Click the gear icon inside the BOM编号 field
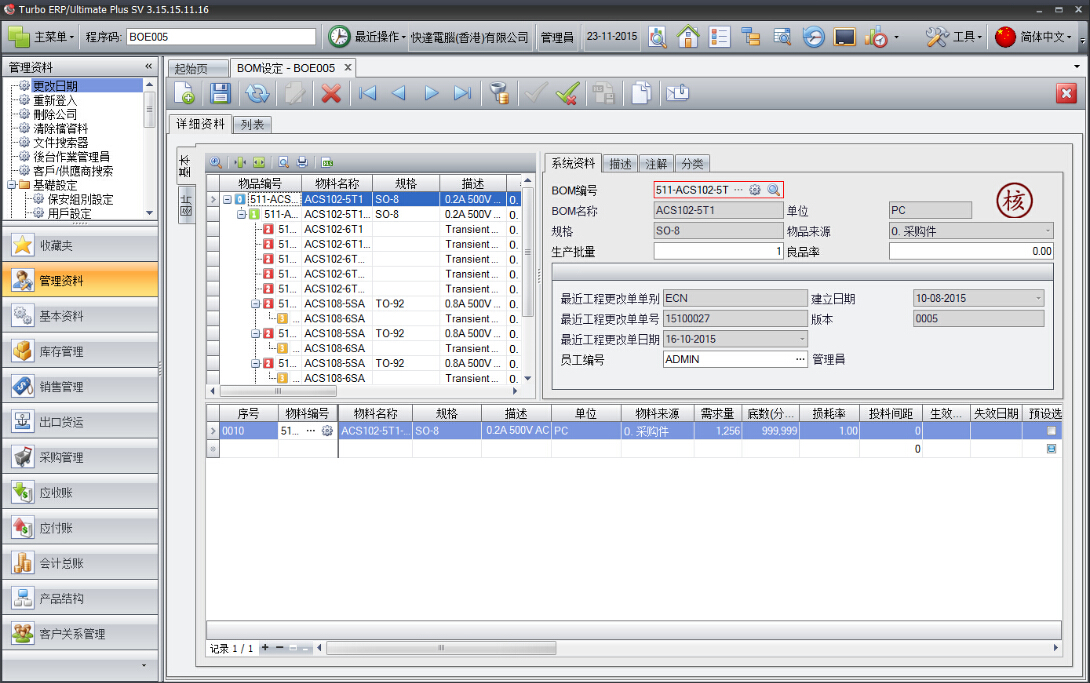 755,190
